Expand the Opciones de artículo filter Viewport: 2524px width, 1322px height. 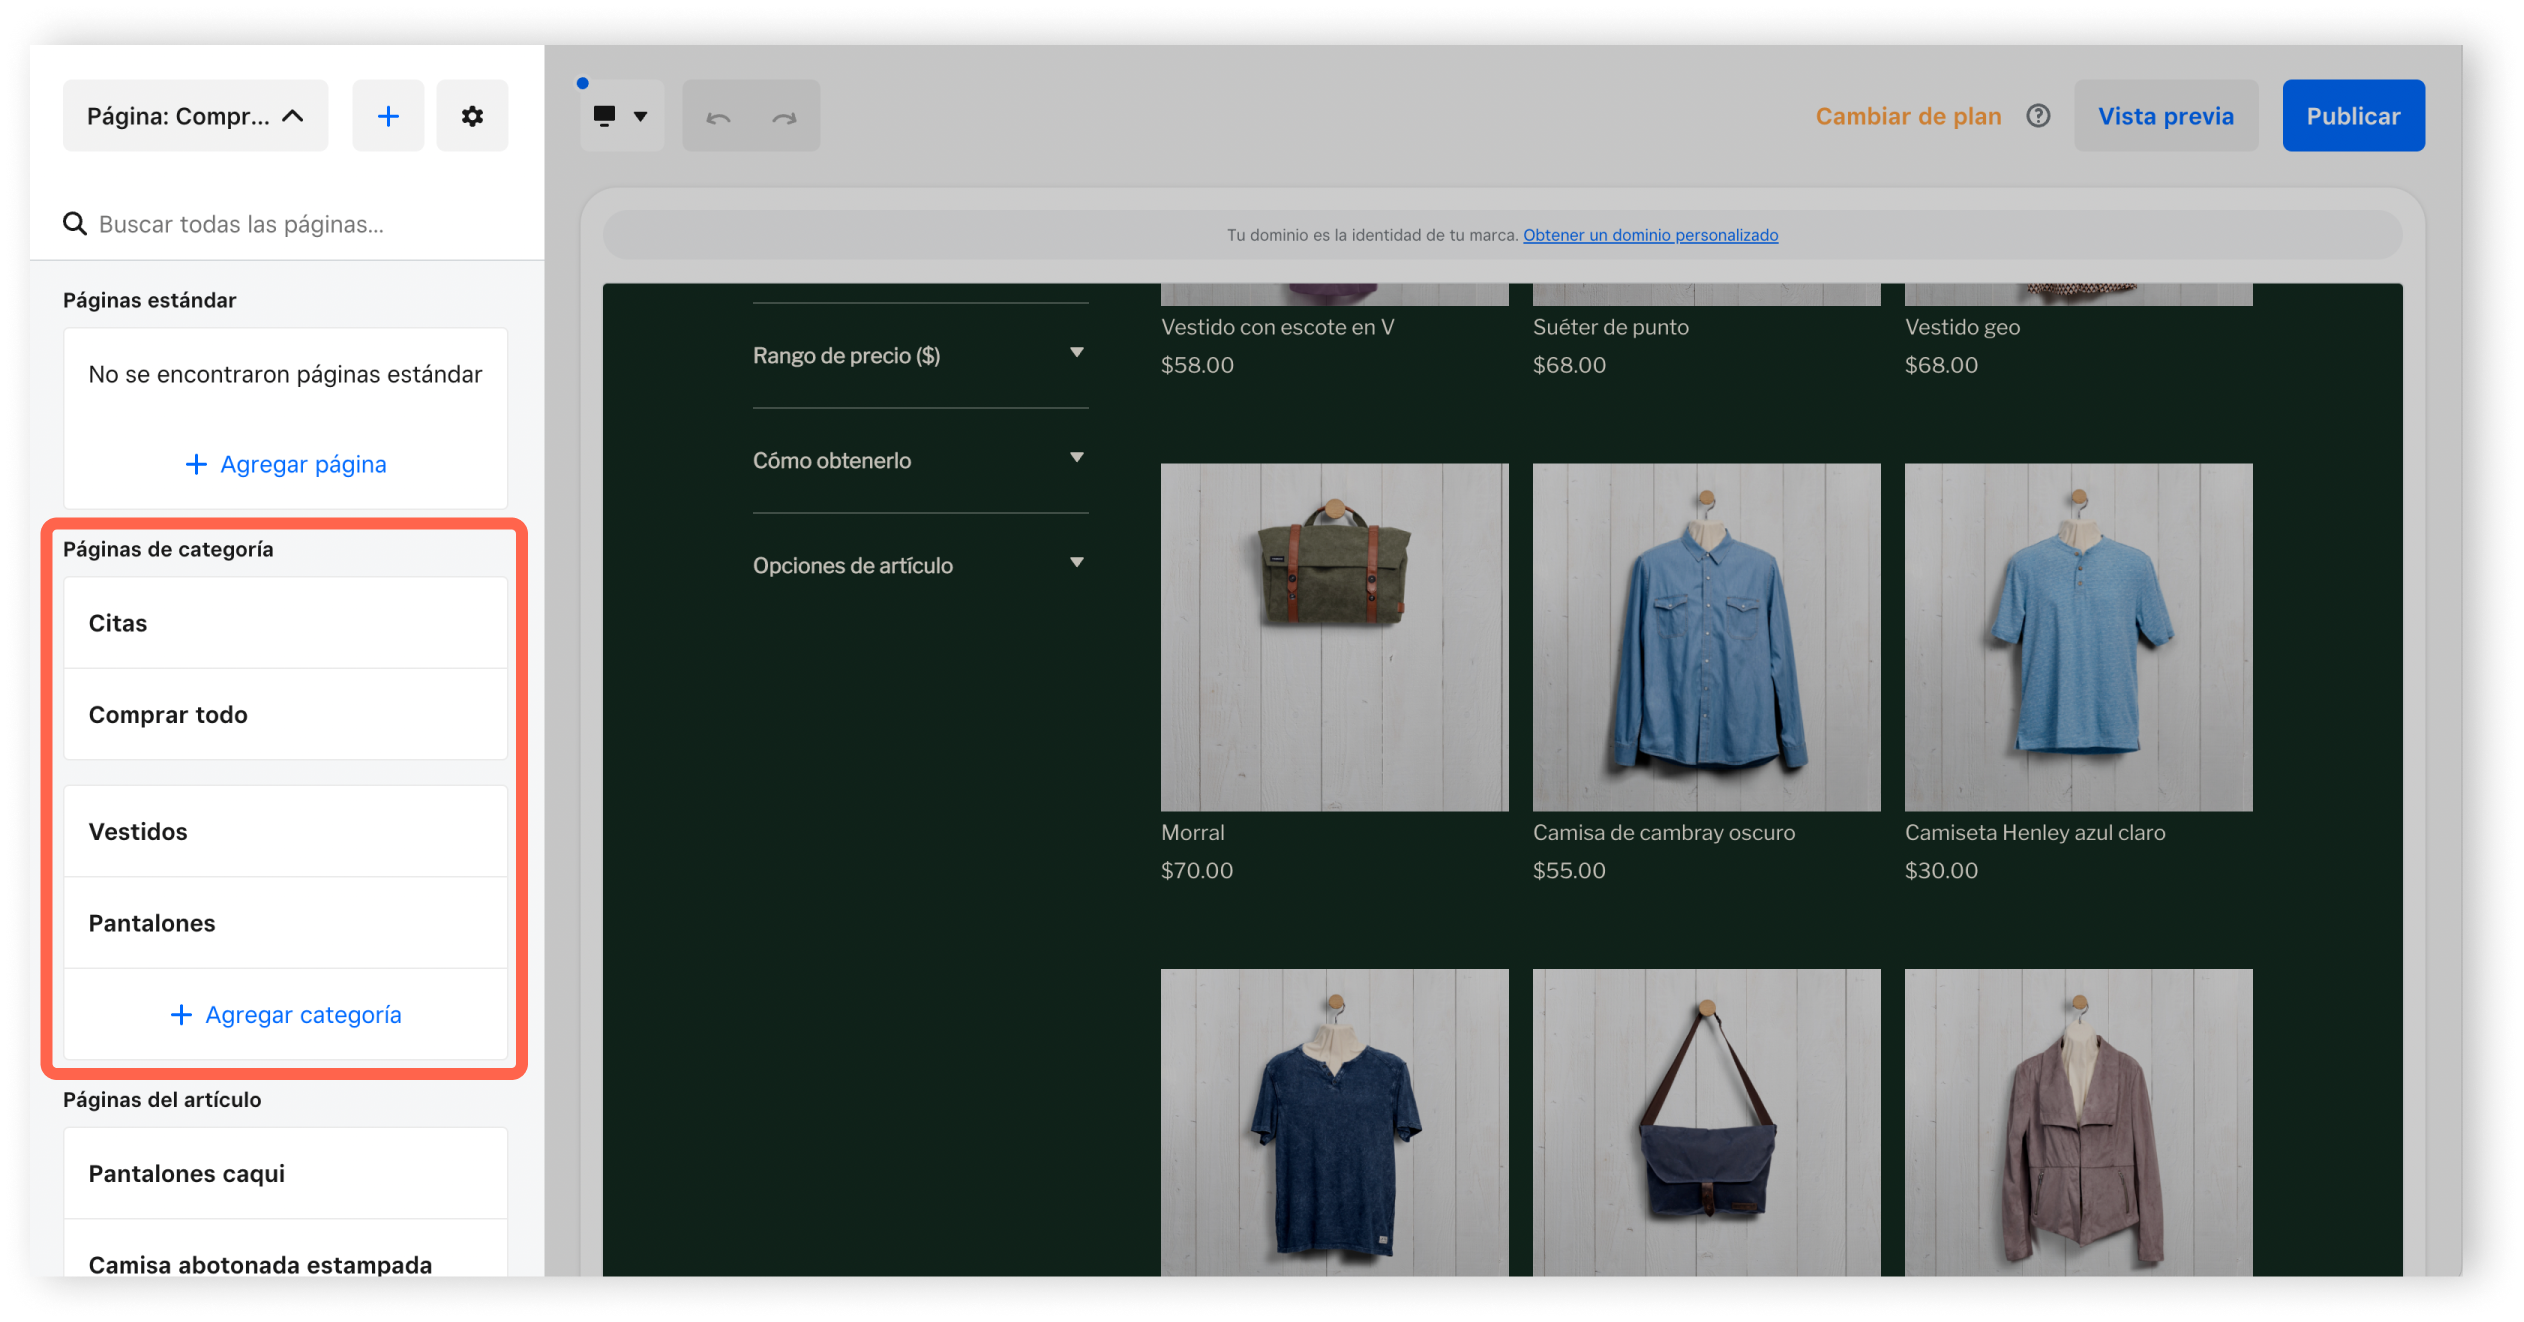(x=916, y=564)
